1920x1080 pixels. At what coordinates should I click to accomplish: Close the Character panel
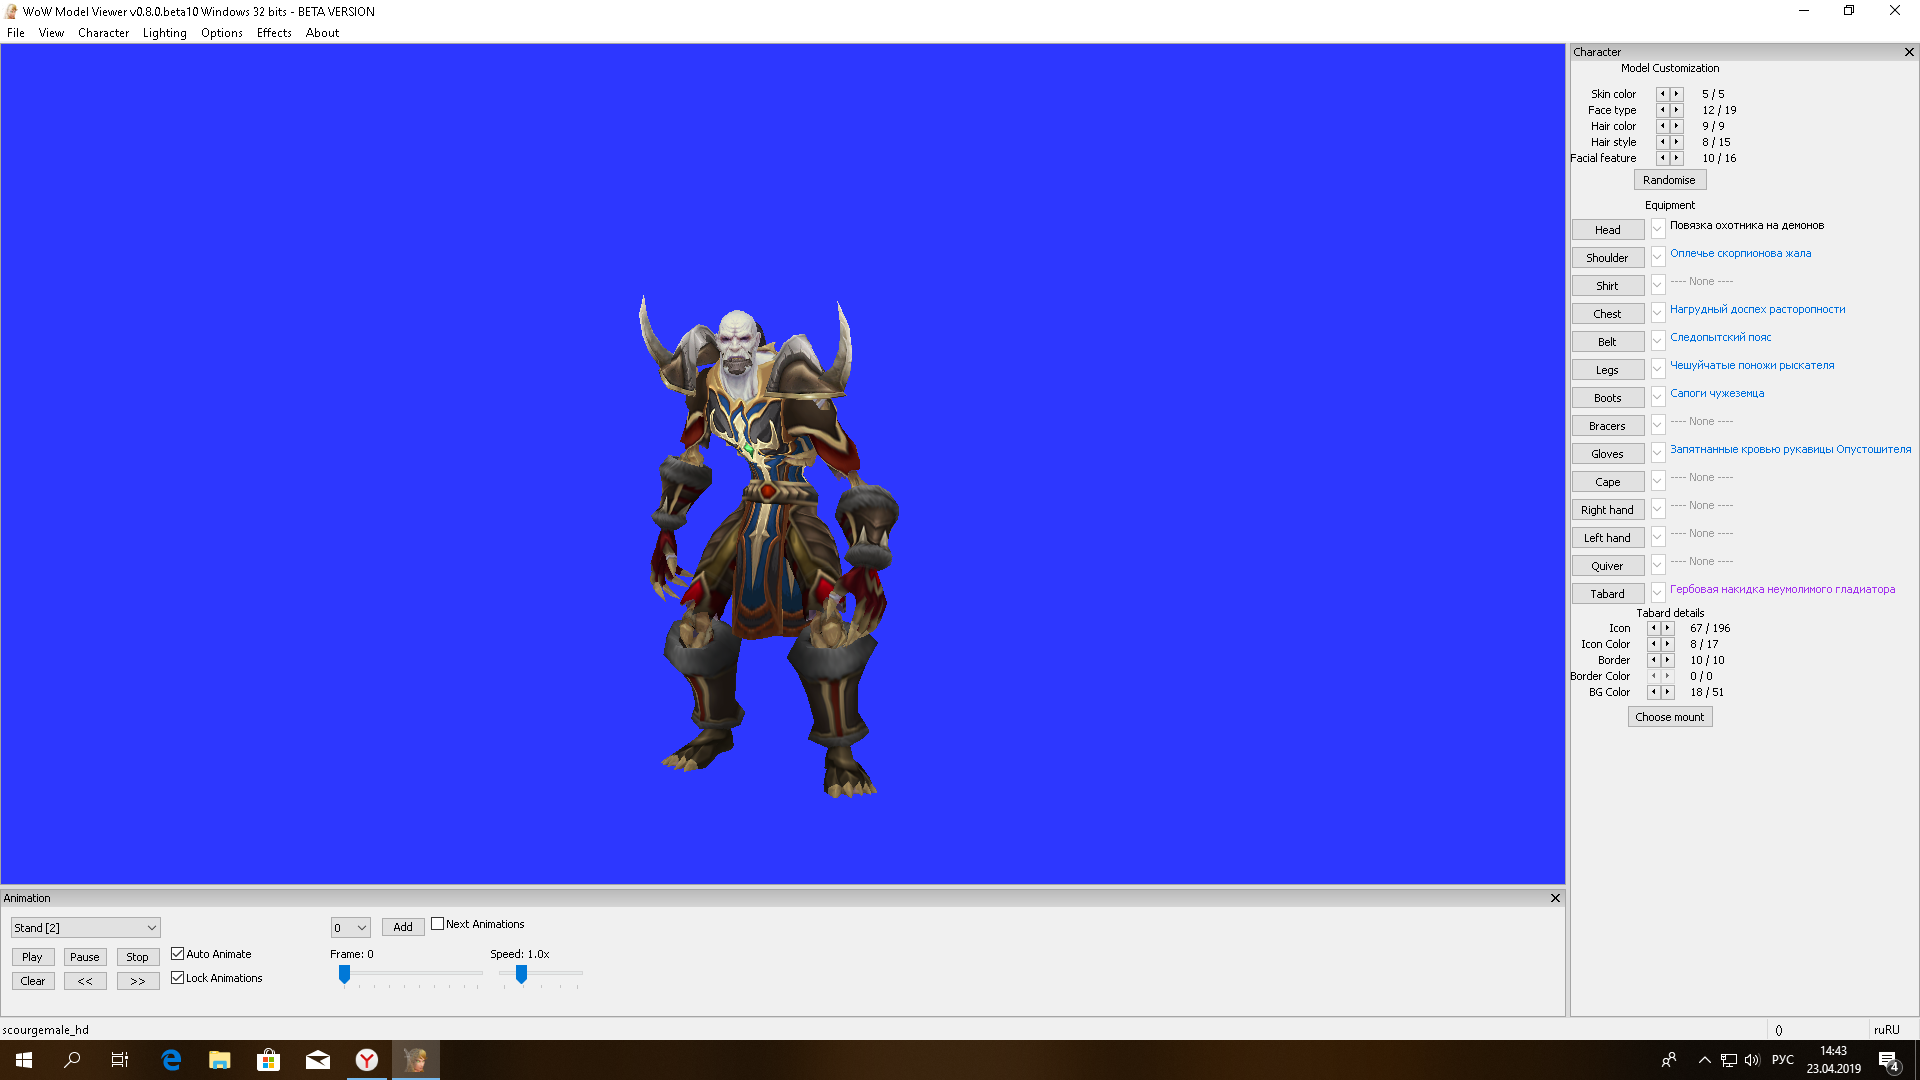point(1908,52)
